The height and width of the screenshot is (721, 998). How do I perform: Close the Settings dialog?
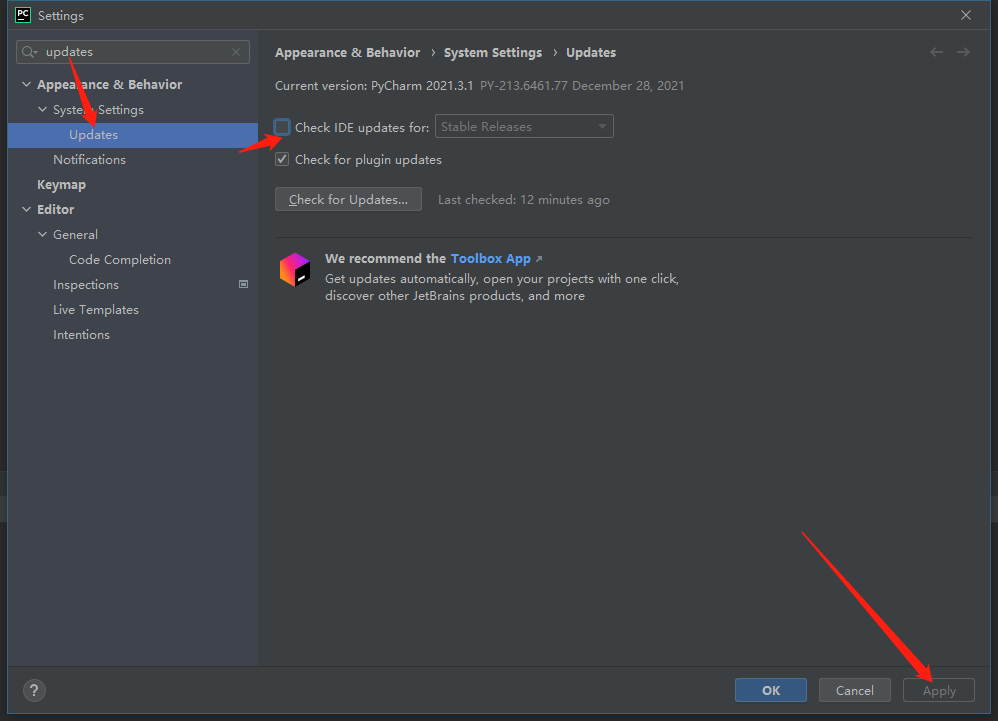(966, 15)
